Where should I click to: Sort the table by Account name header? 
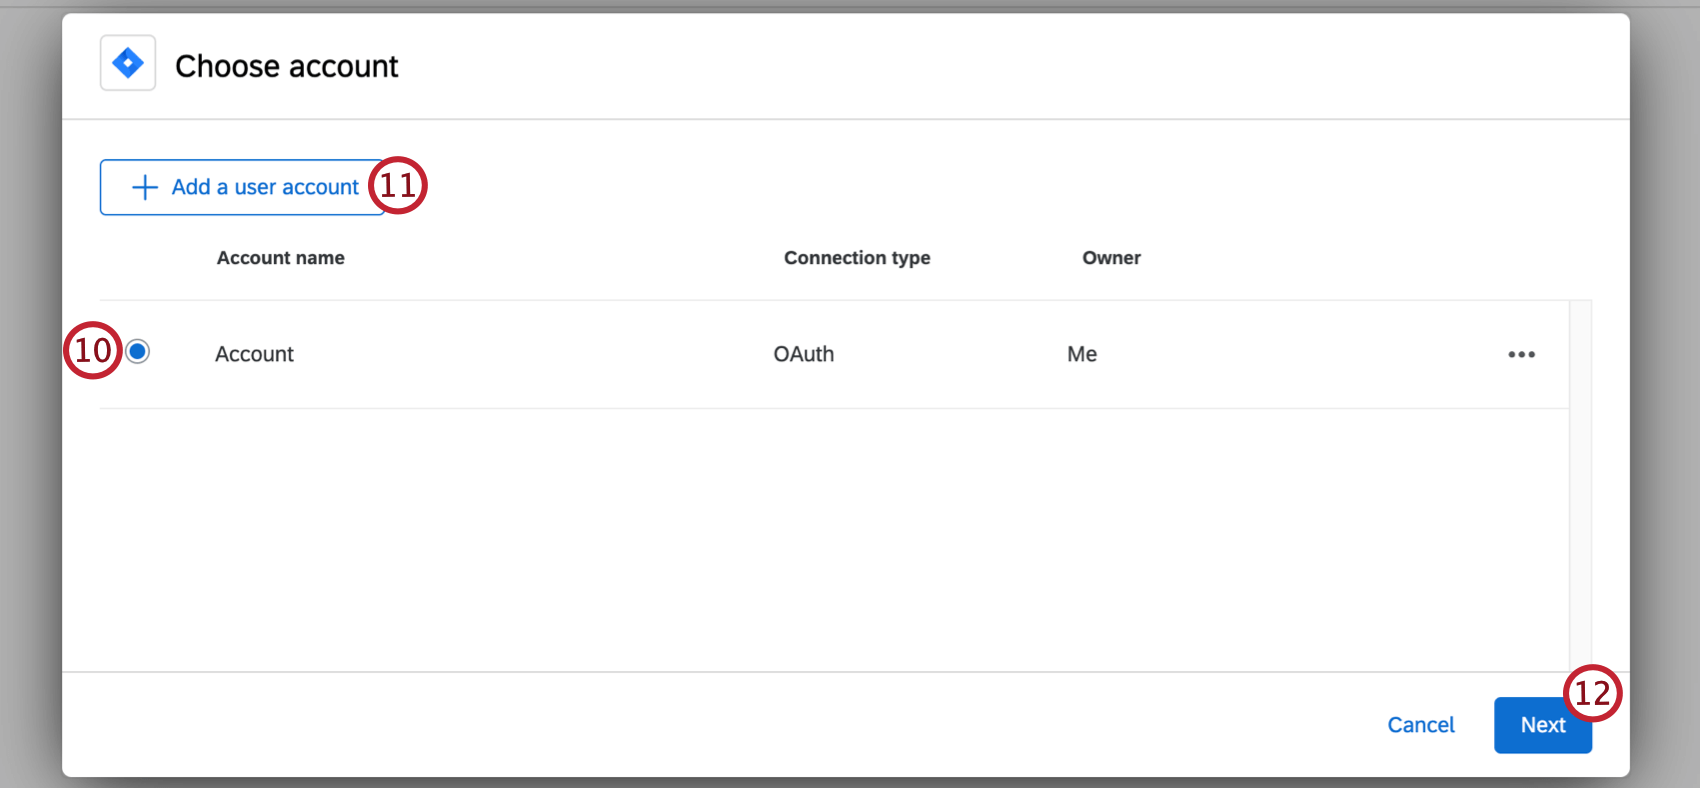280,257
